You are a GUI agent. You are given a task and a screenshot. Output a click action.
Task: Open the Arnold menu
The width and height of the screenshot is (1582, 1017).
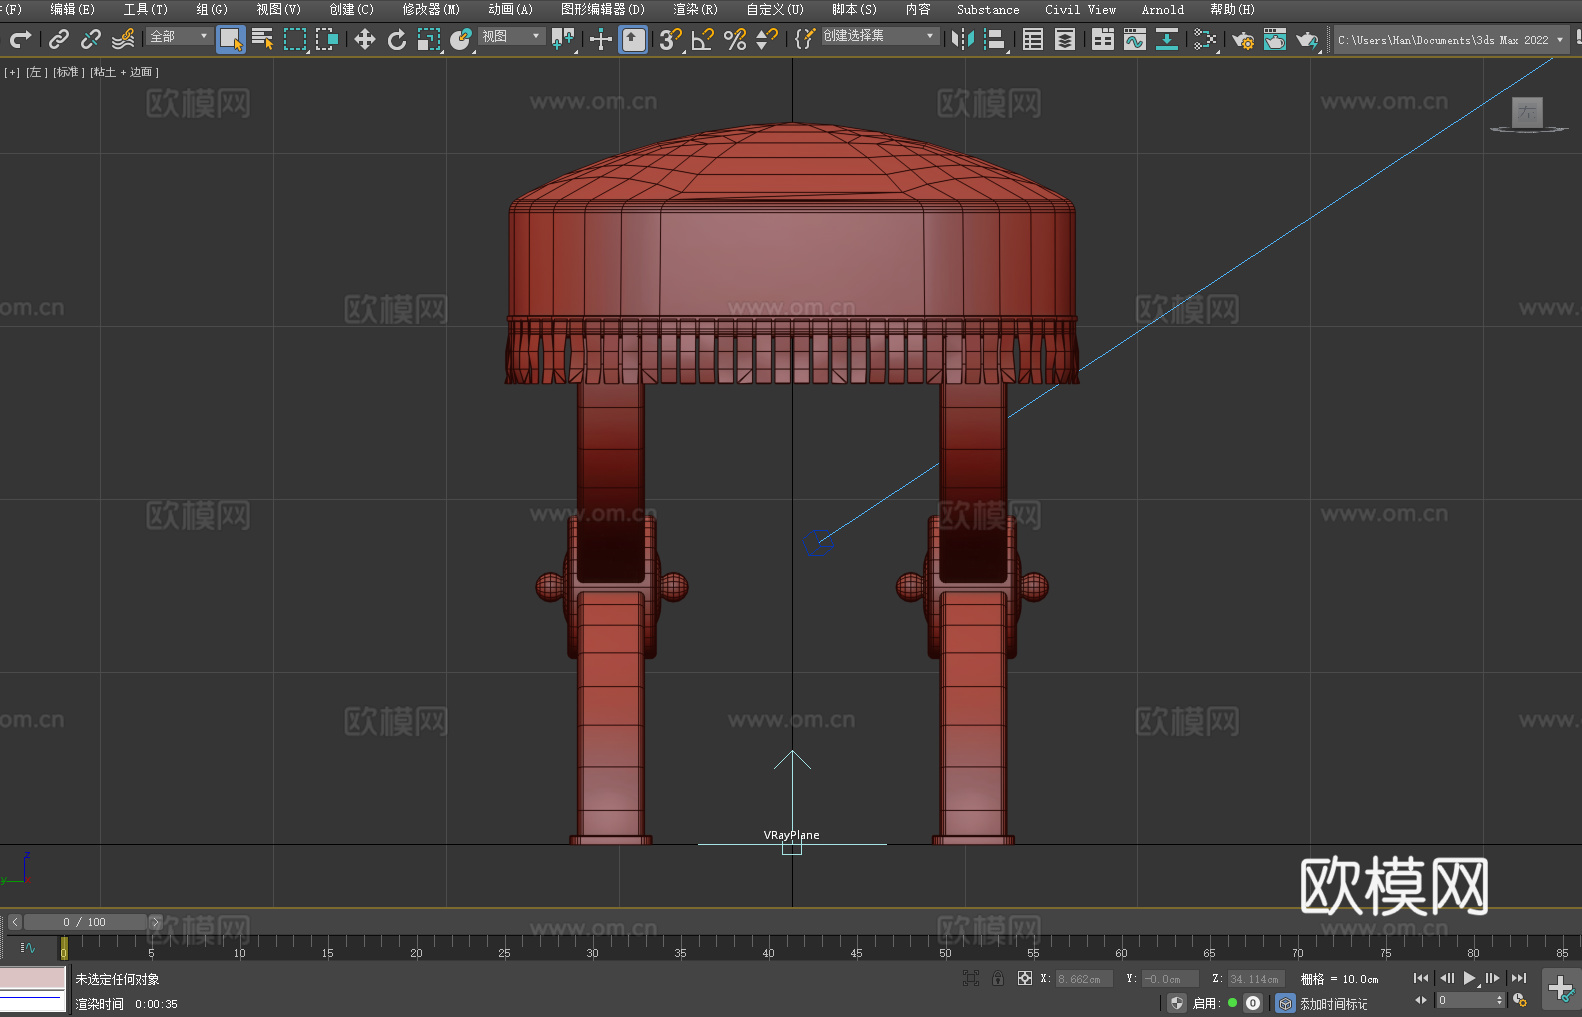pos(1163,9)
